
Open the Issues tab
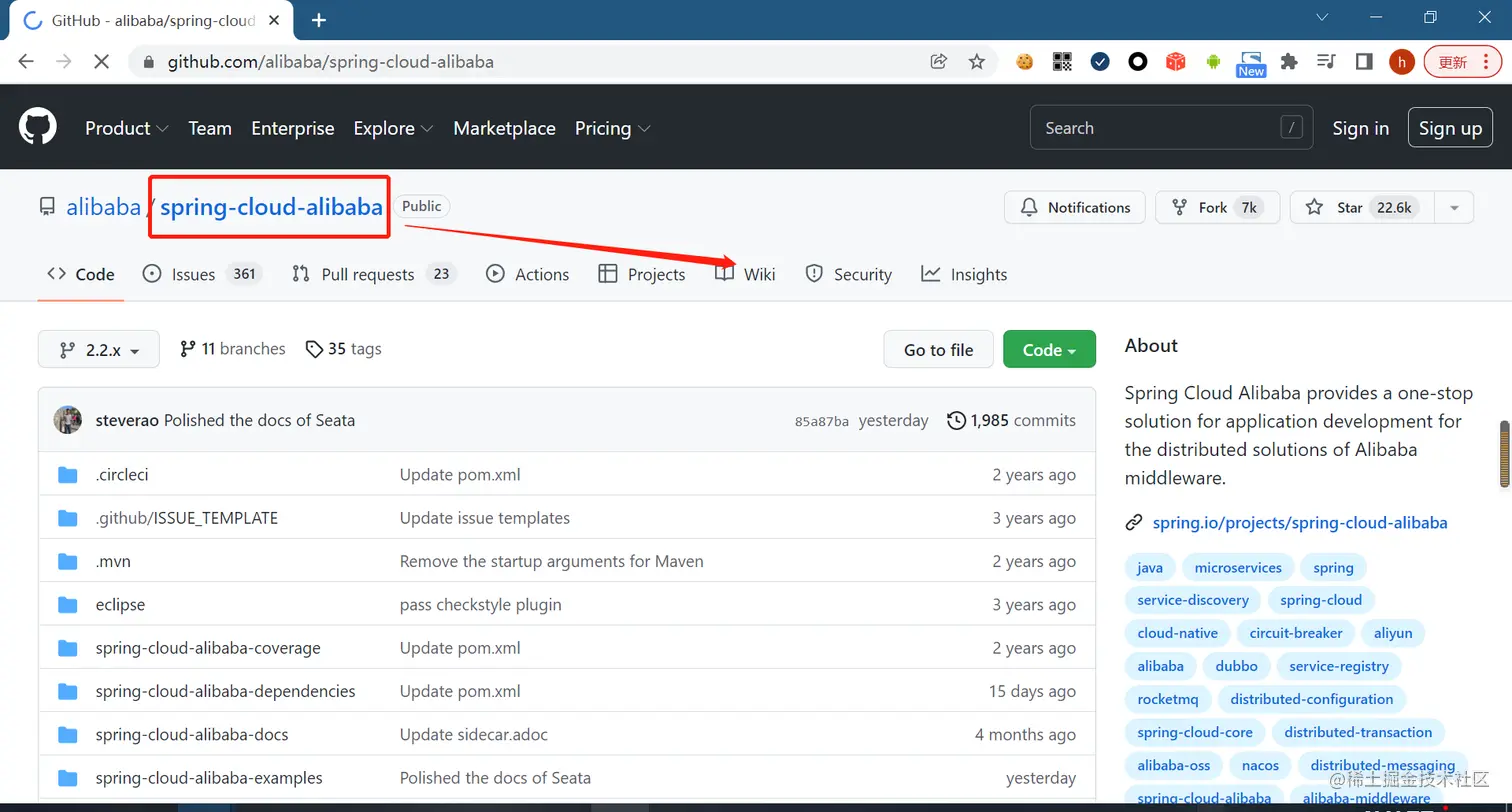(x=202, y=274)
